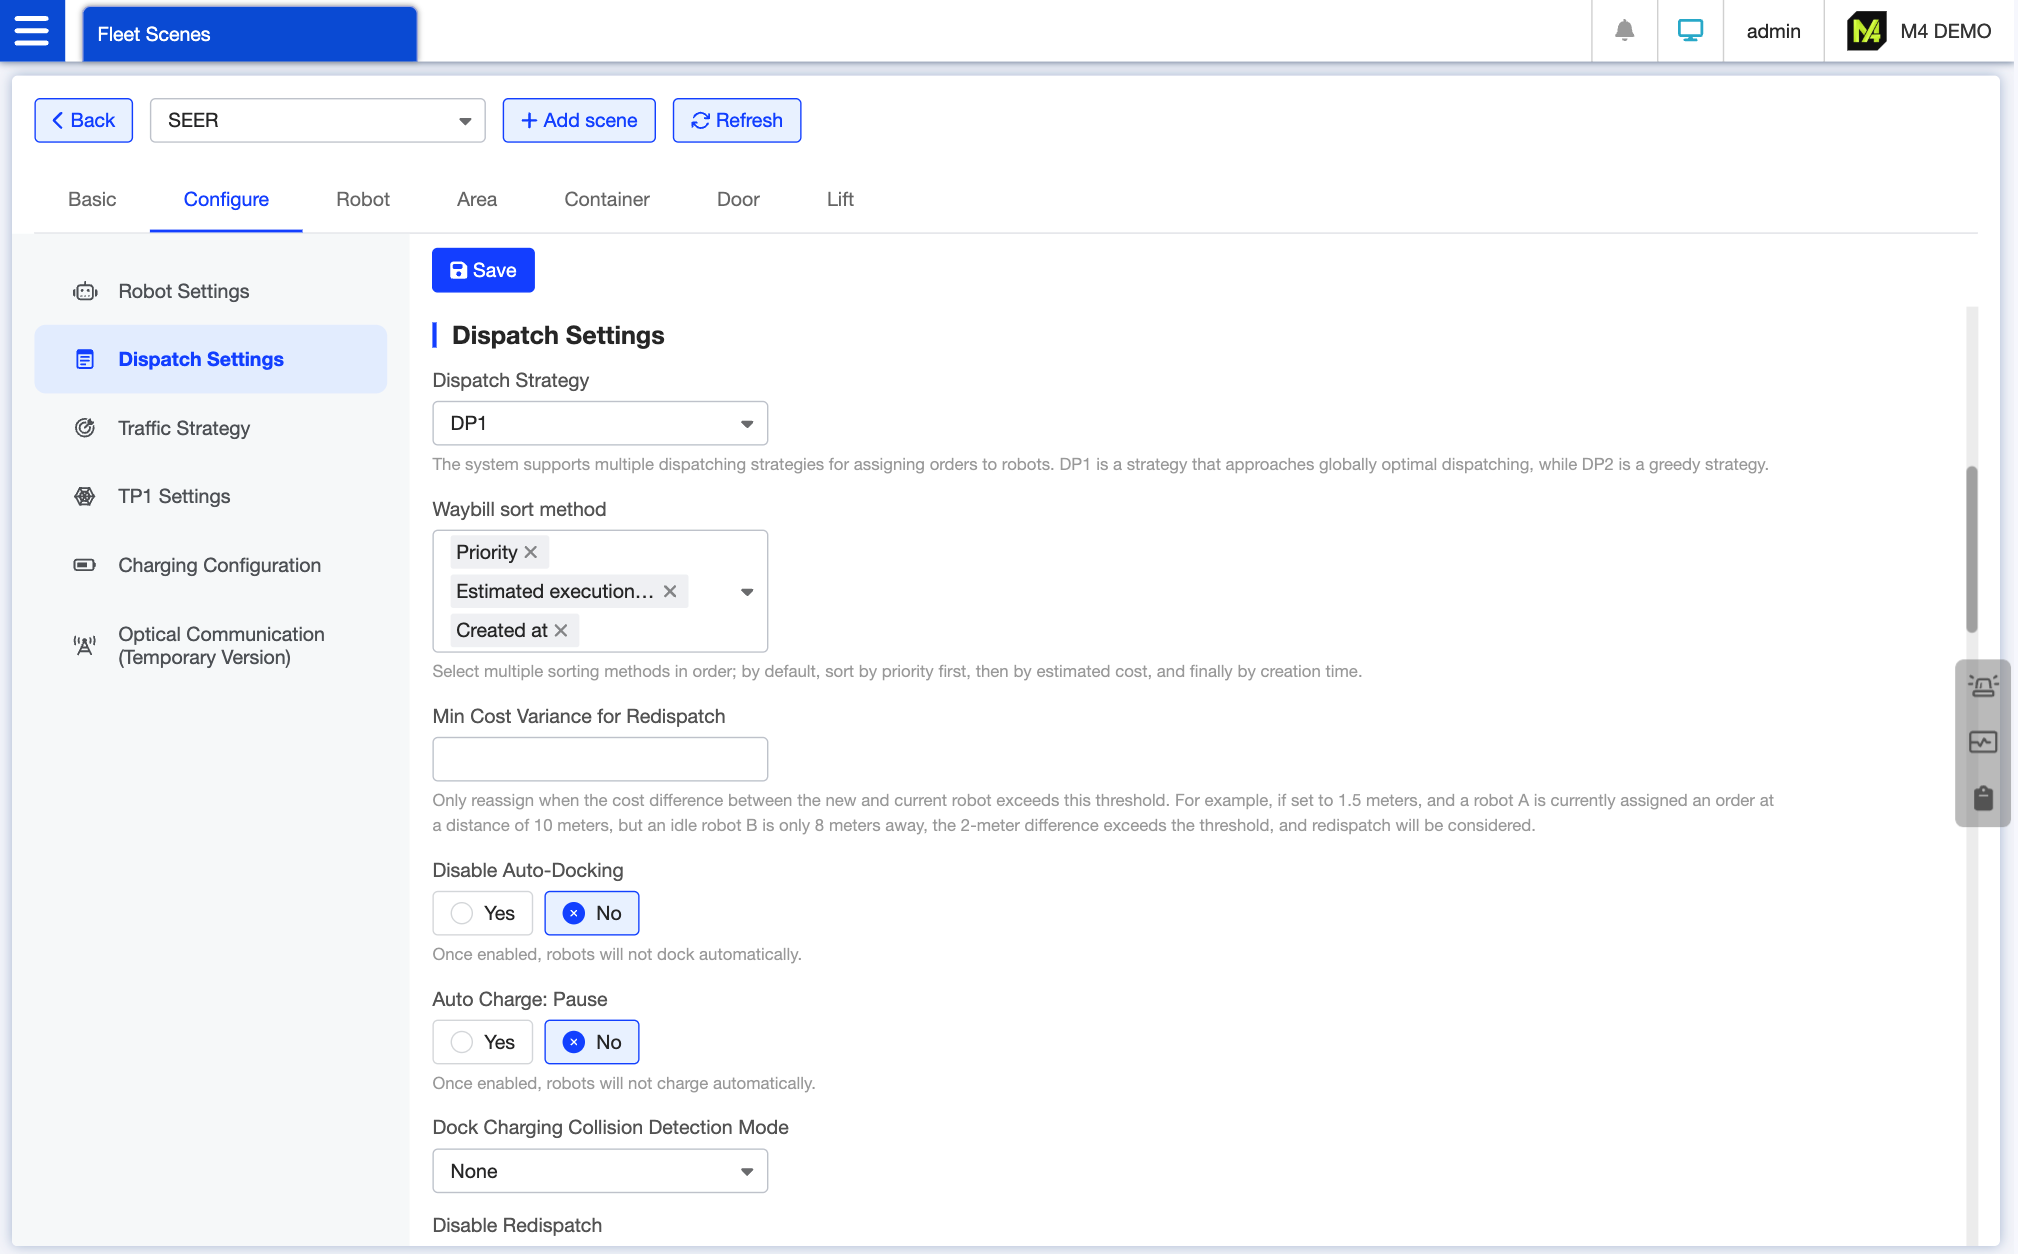
Task: Select No for Disable Auto-Docking
Action: 591,913
